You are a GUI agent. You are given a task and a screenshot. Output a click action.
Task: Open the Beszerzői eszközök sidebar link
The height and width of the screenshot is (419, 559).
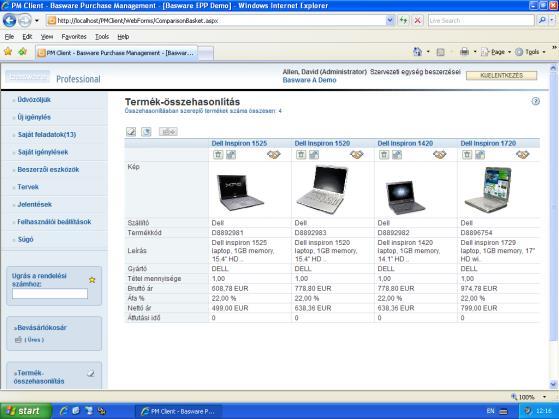pyautogui.click(x=48, y=170)
